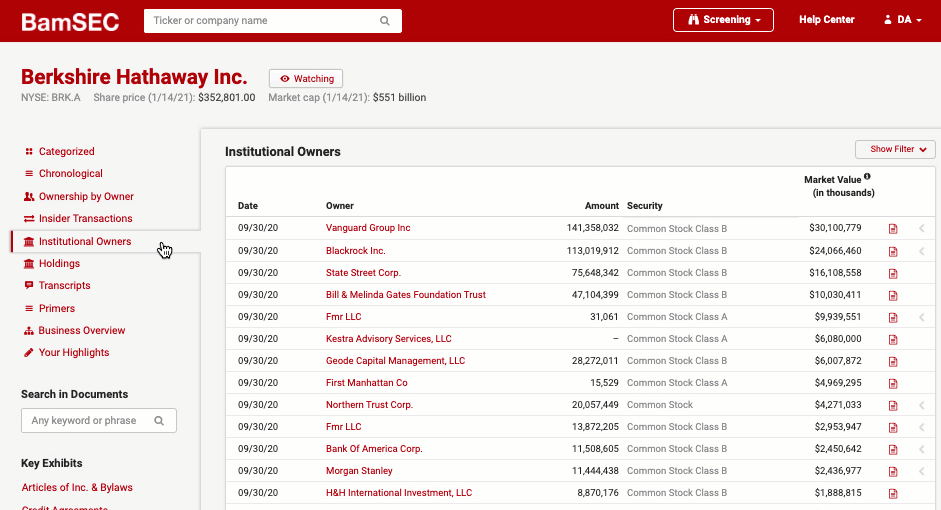Click the search magnifier in ticker box
This screenshot has width=941, height=510.
point(385,21)
